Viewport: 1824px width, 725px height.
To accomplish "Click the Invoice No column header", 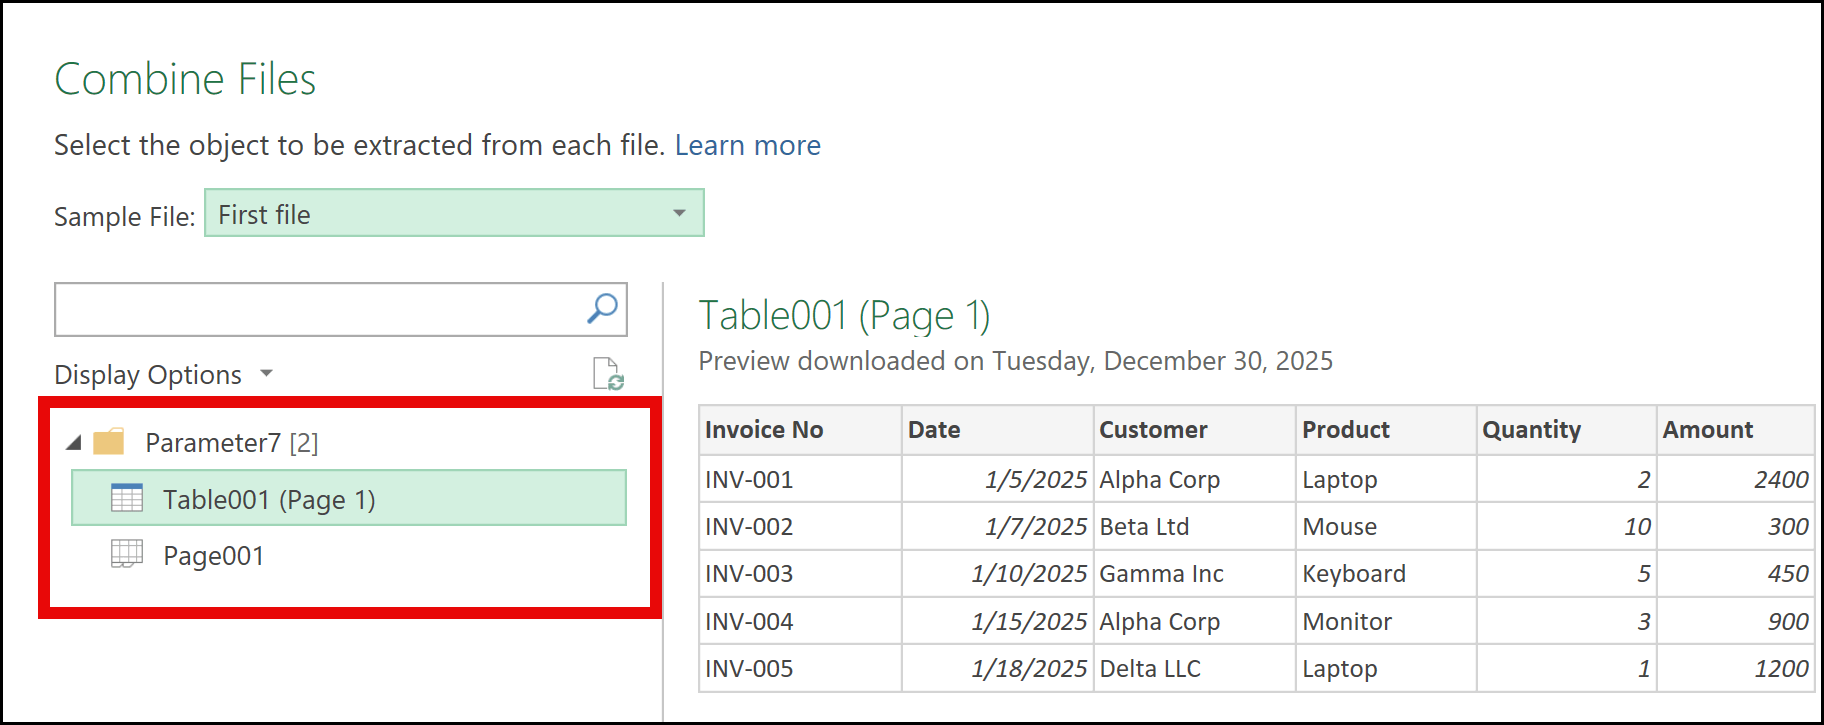I will pos(764,430).
